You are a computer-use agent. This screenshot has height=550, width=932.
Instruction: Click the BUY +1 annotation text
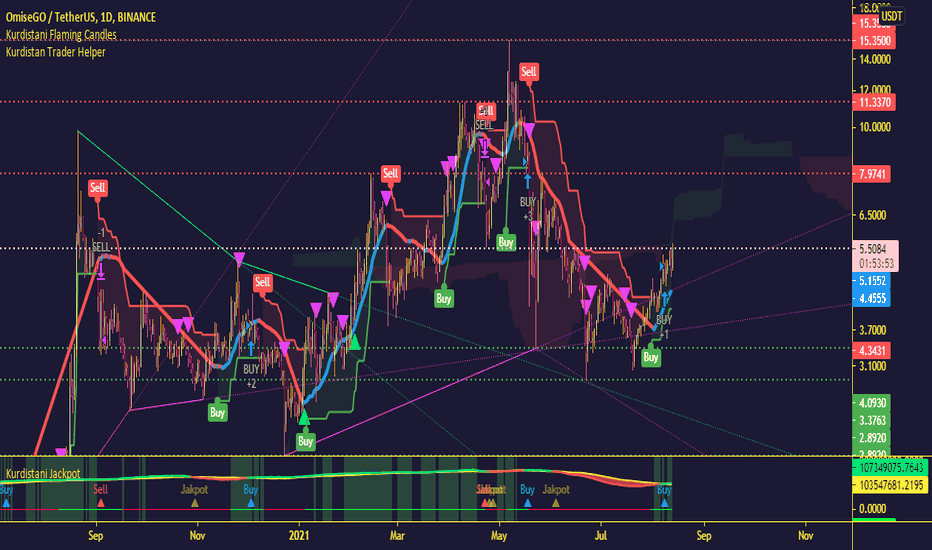pos(664,327)
